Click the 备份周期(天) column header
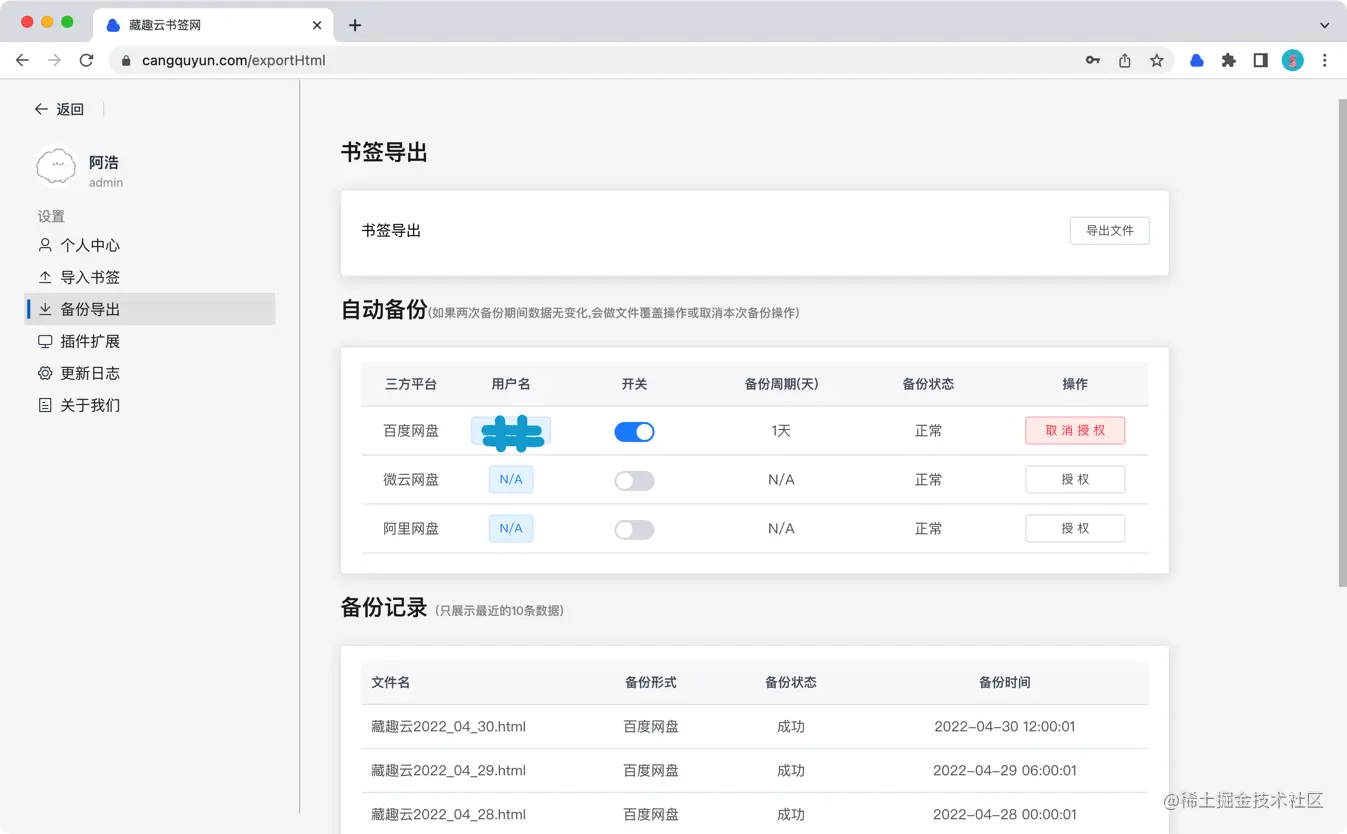 click(x=781, y=384)
